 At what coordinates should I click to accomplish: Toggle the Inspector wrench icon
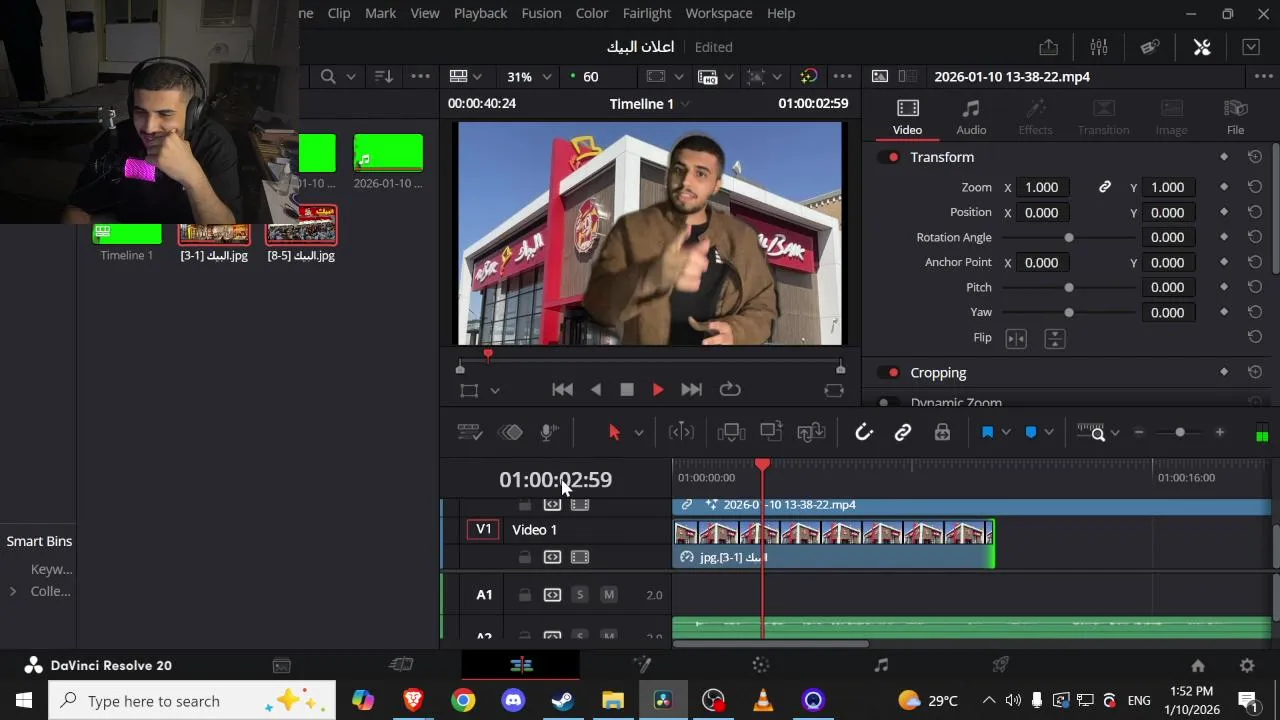(1202, 47)
